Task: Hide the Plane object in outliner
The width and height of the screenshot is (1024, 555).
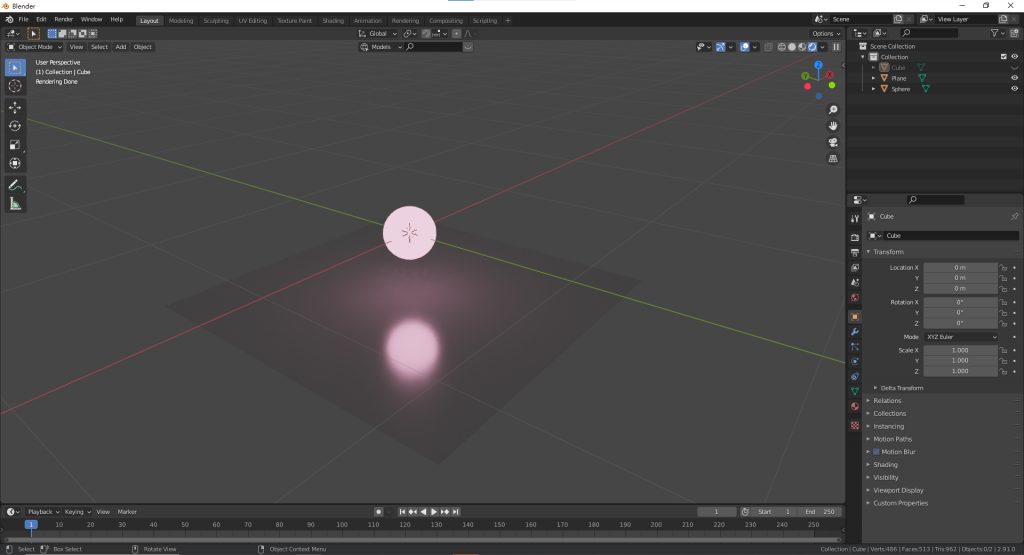Action: (1014, 78)
